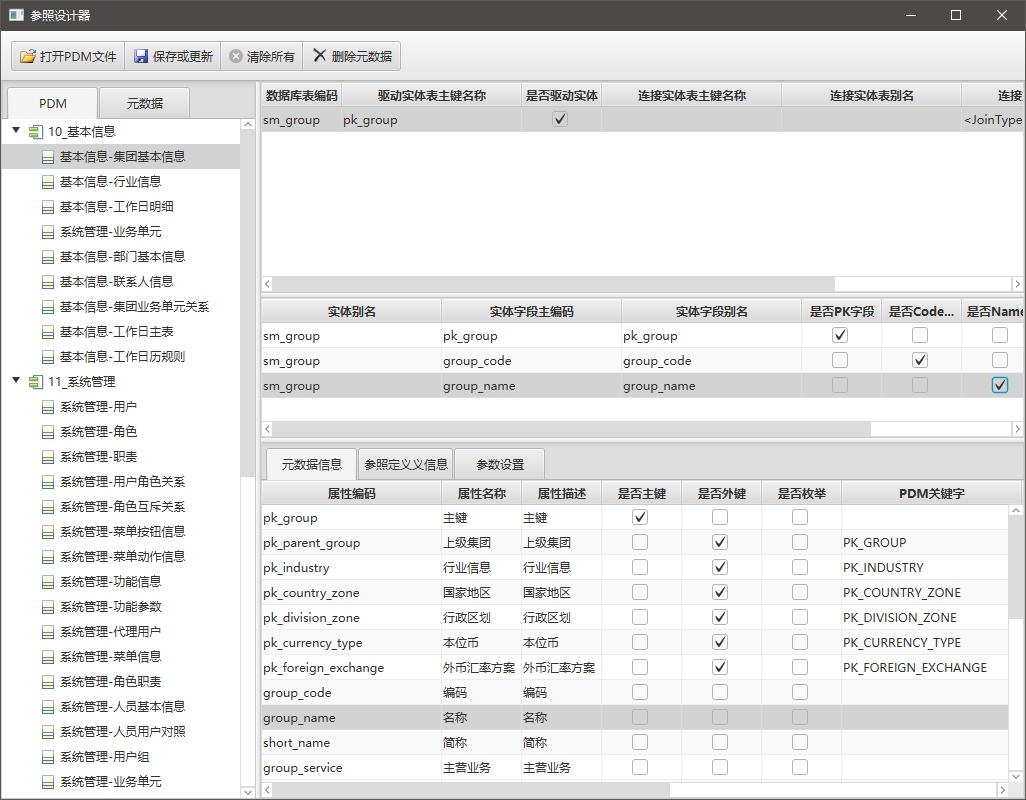
Task: Click the top table horizontal scrollbar thumb
Action: [x=554, y=284]
